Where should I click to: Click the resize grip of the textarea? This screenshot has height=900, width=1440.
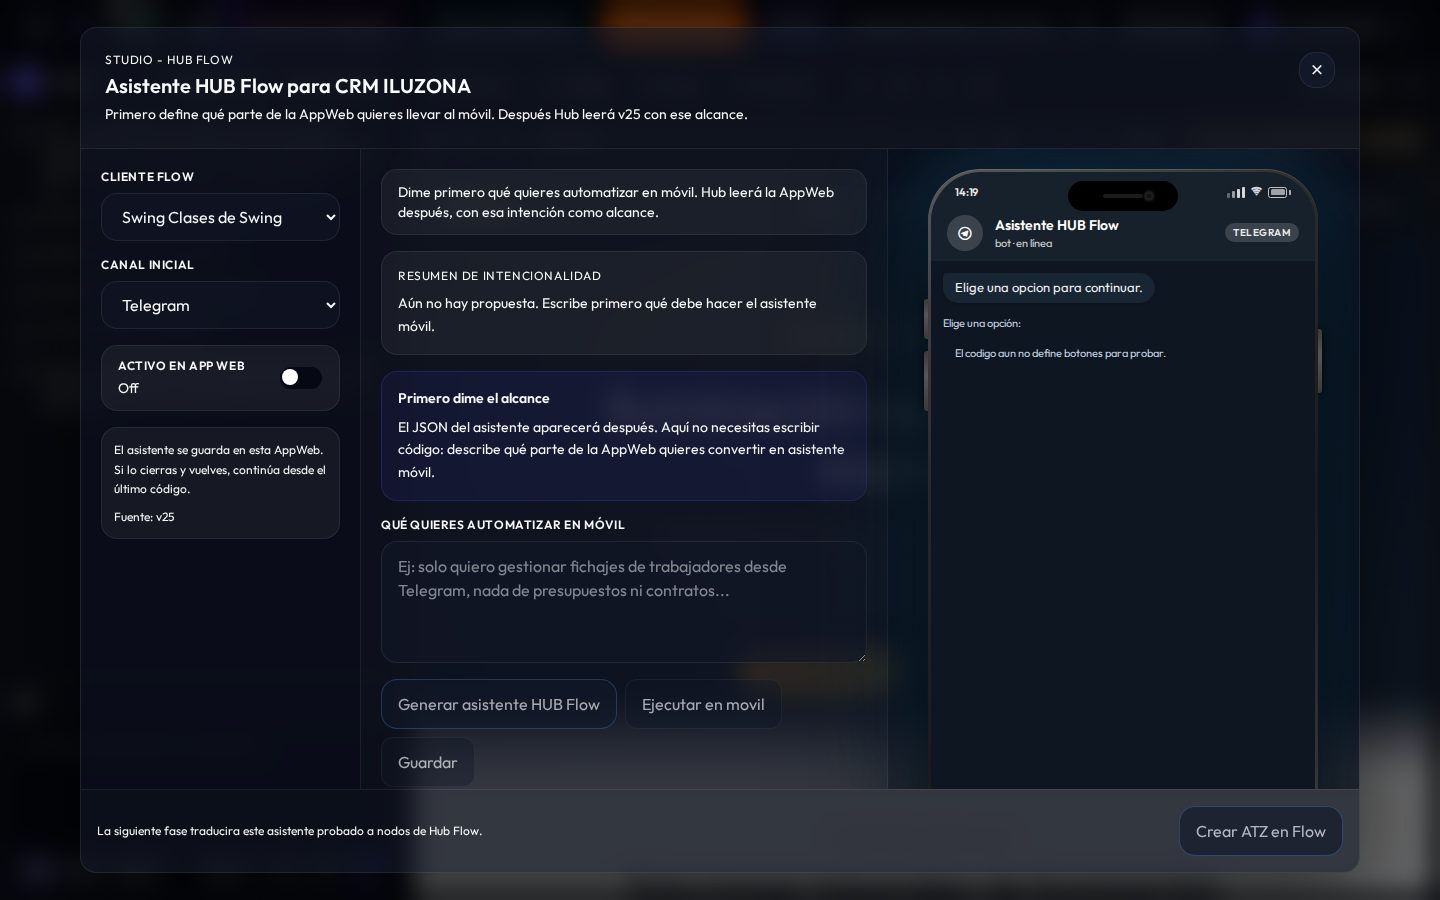(x=861, y=657)
